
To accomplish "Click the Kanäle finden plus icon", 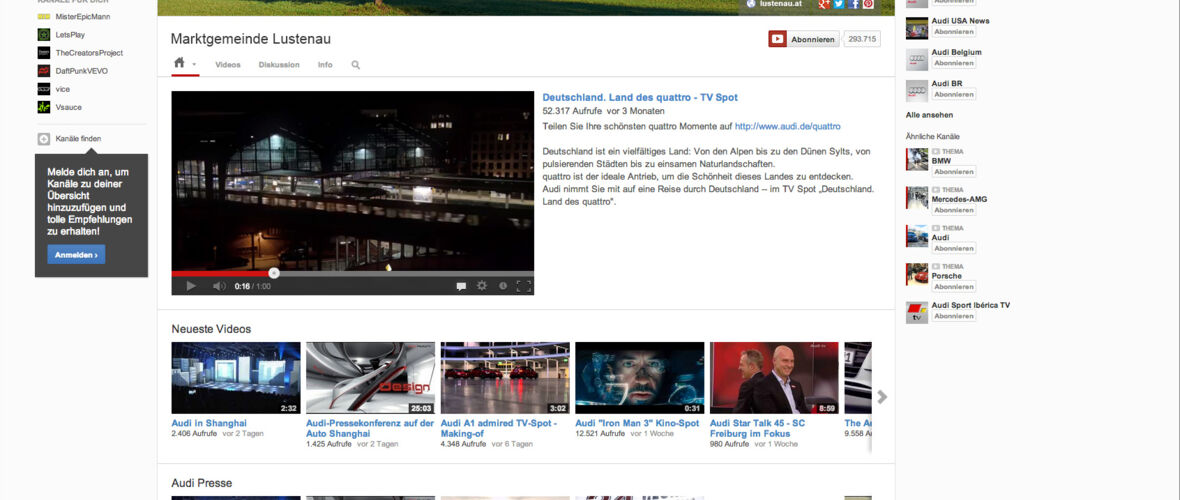I will 44,139.
